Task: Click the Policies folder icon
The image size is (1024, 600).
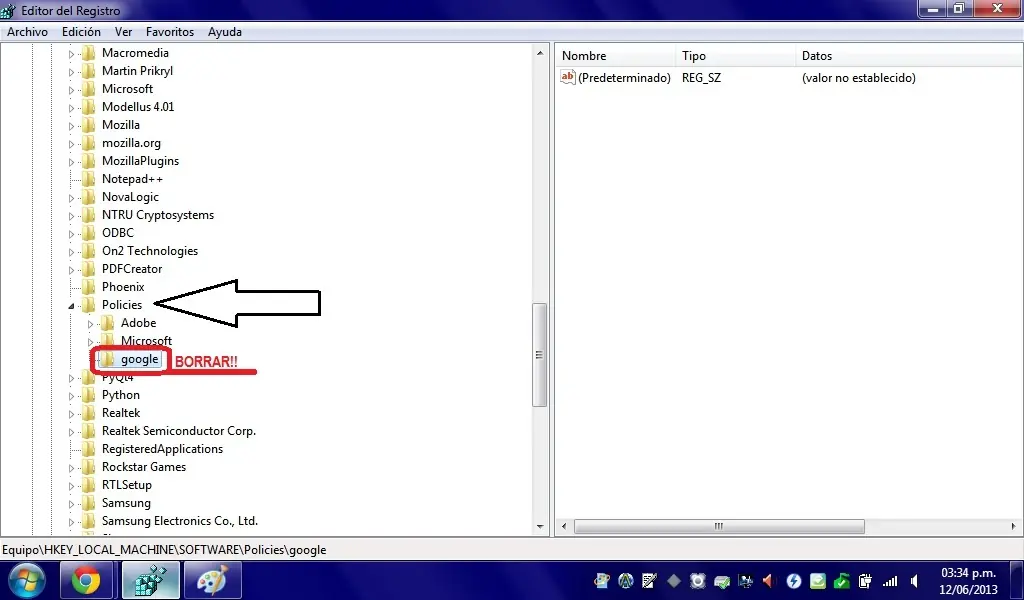Action: [88, 305]
